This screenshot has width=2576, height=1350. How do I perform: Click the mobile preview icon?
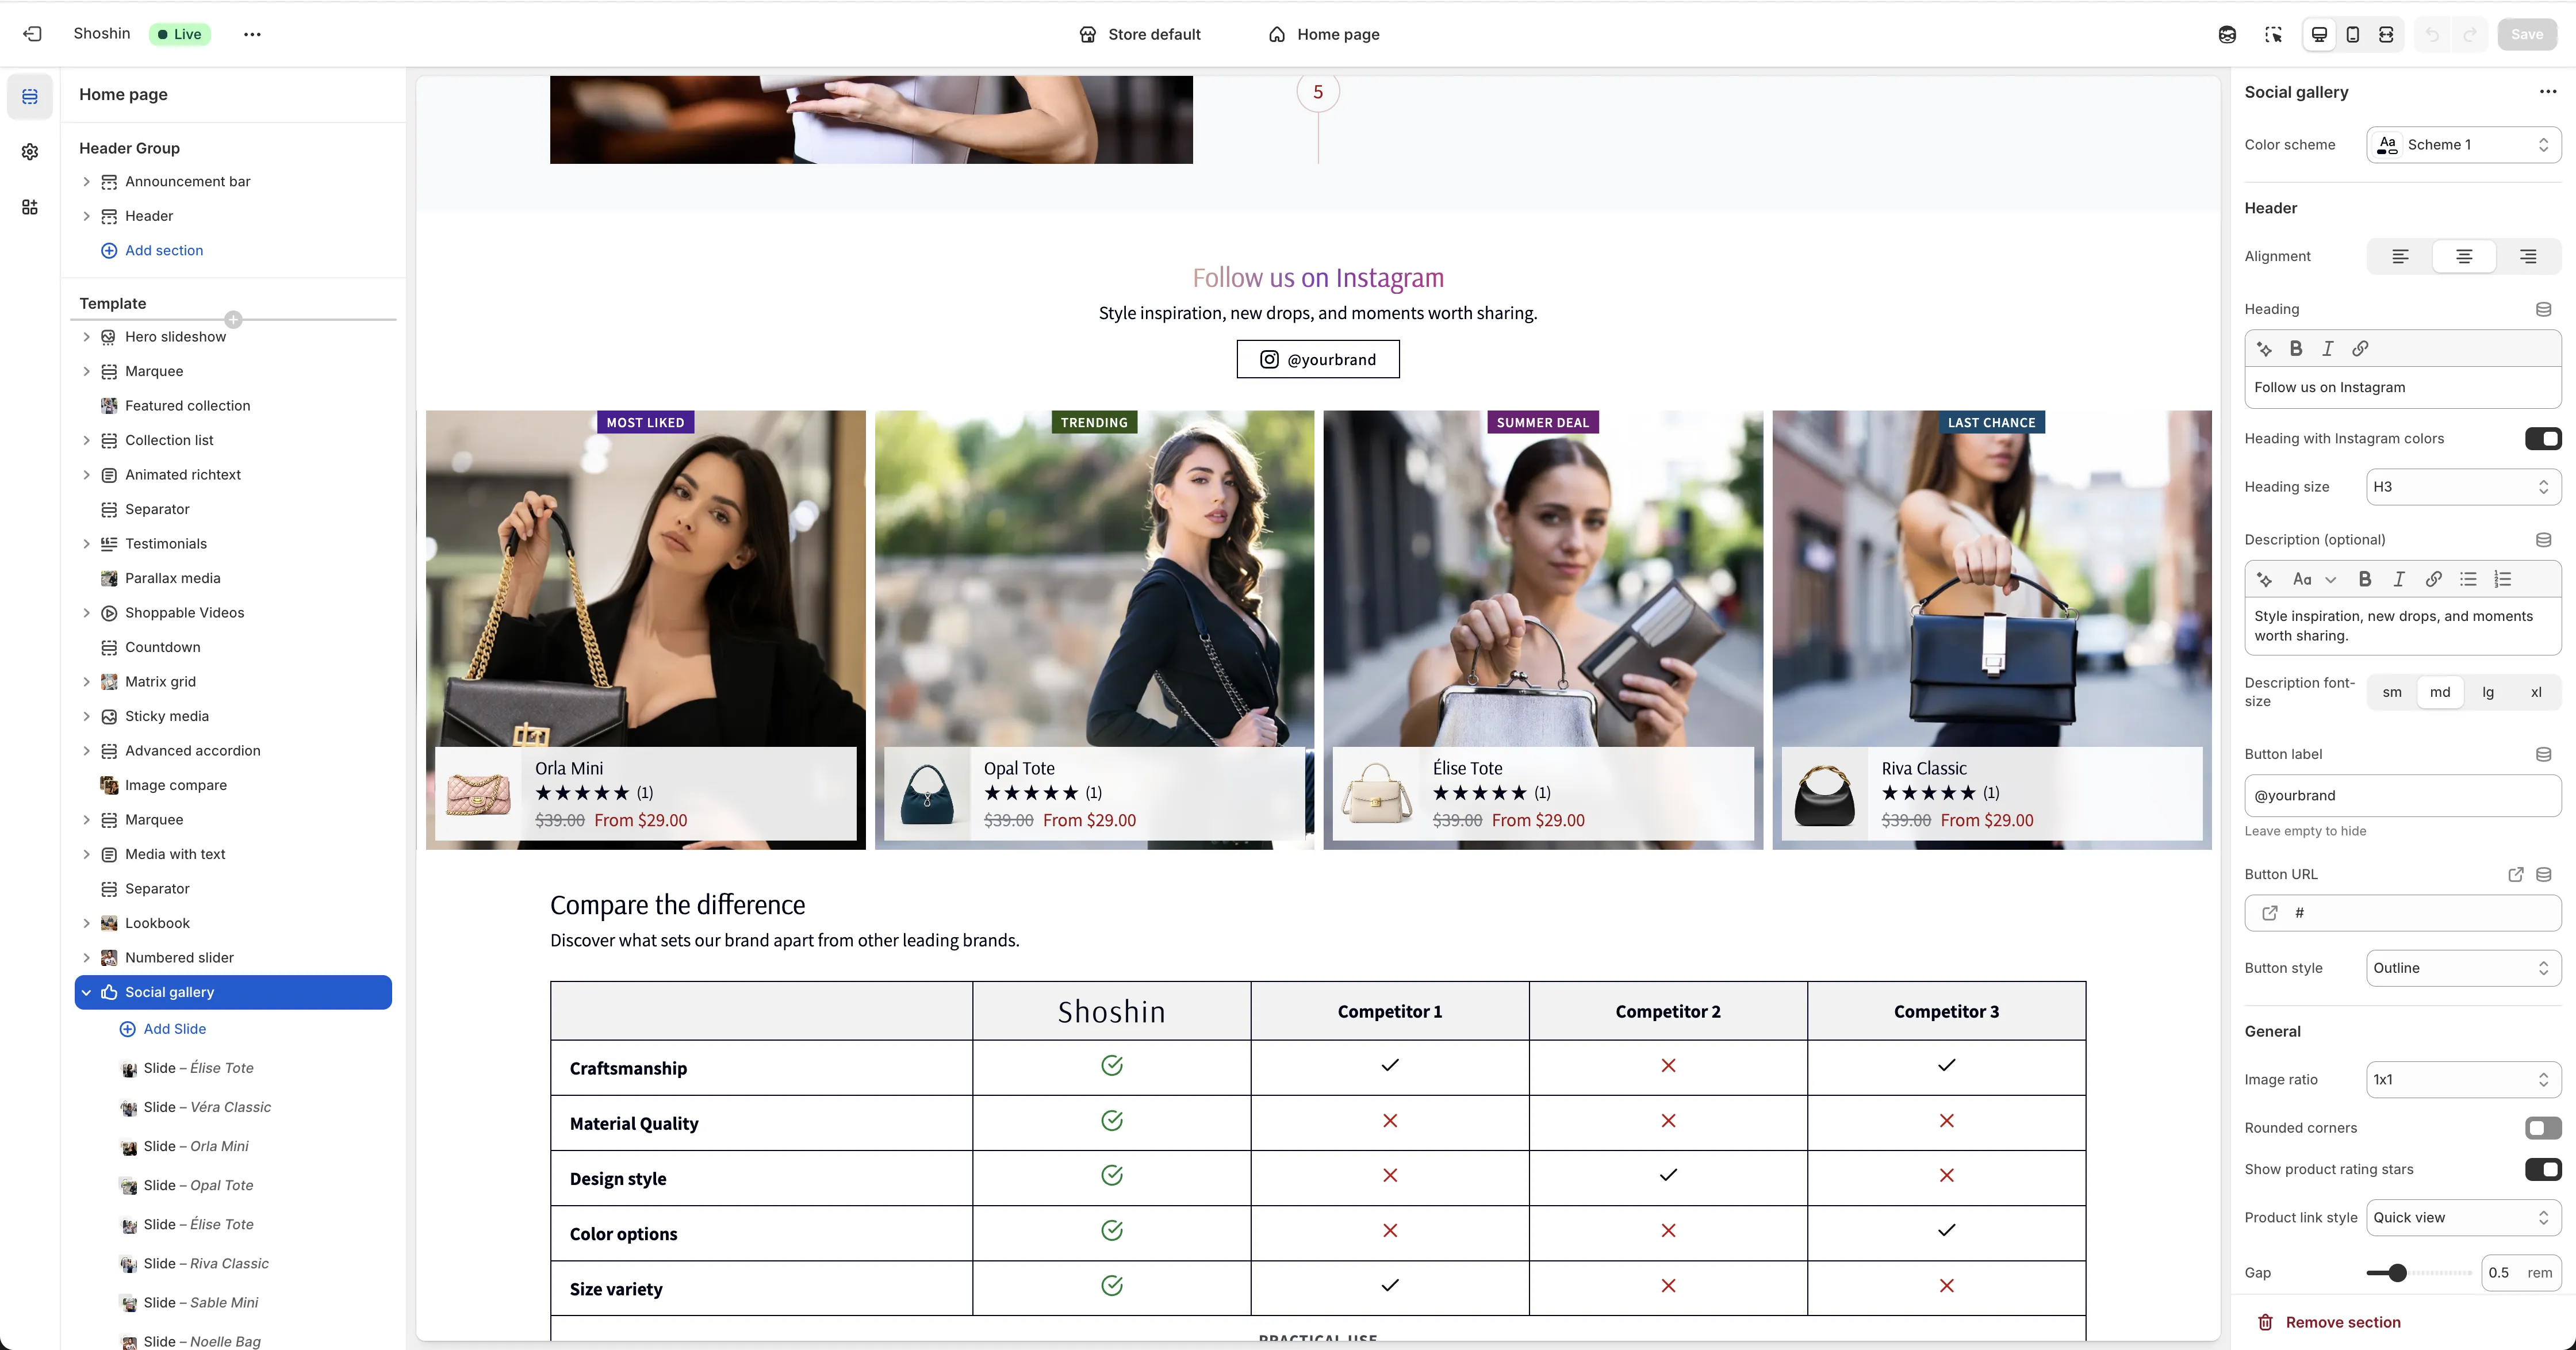pyautogui.click(x=2352, y=34)
